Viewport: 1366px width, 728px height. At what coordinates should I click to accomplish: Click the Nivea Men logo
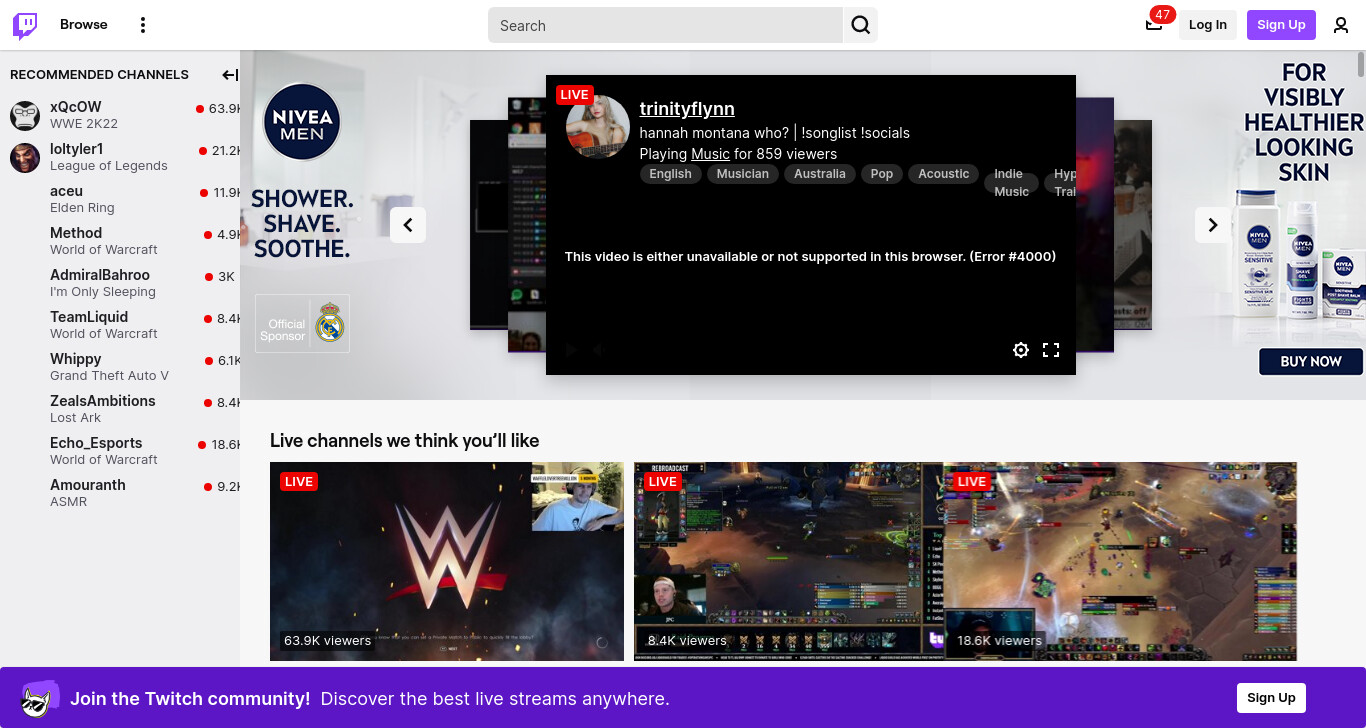pos(302,122)
